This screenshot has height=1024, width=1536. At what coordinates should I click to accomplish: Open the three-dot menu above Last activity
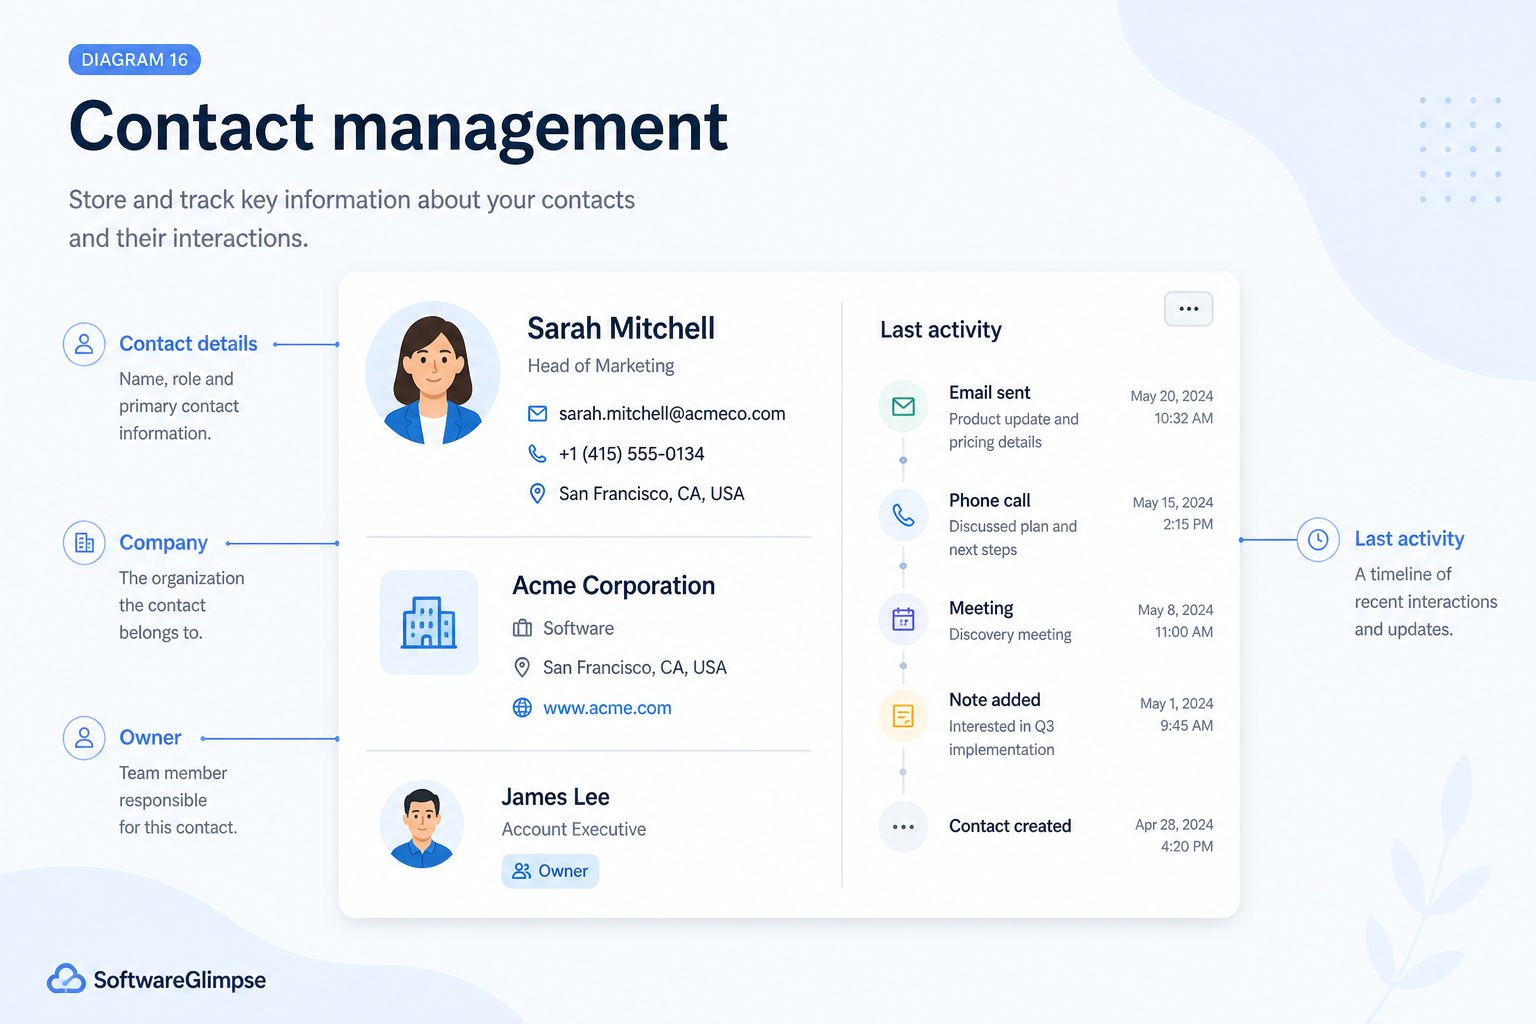[x=1188, y=309]
